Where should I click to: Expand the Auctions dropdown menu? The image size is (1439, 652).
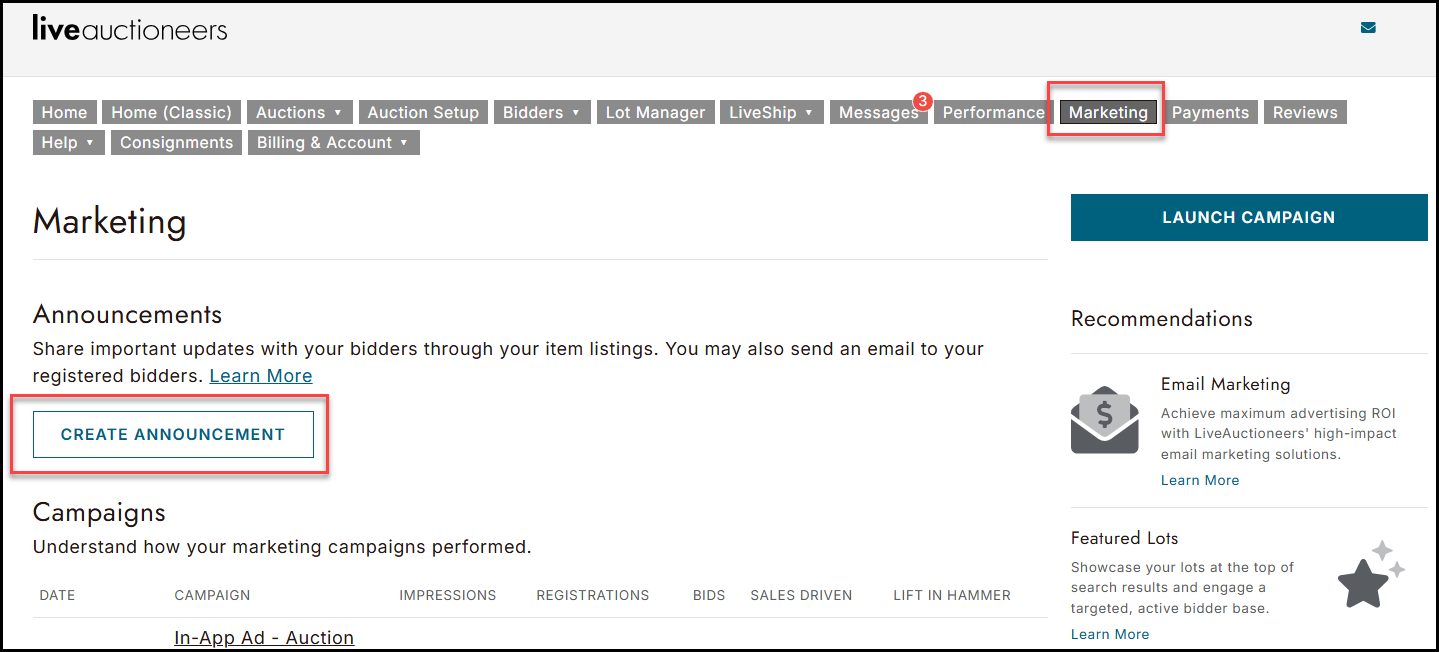300,112
